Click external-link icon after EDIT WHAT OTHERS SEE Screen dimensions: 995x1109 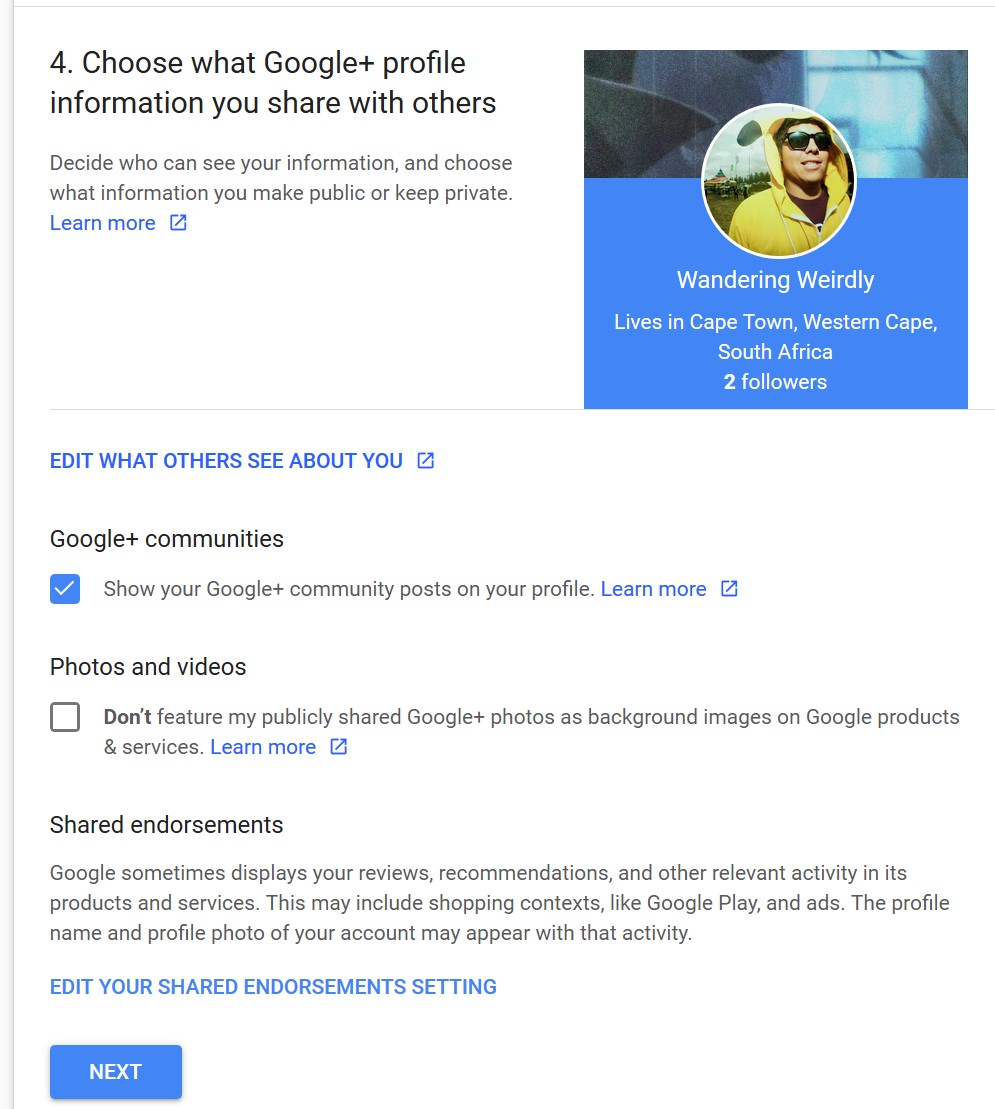[x=426, y=461]
